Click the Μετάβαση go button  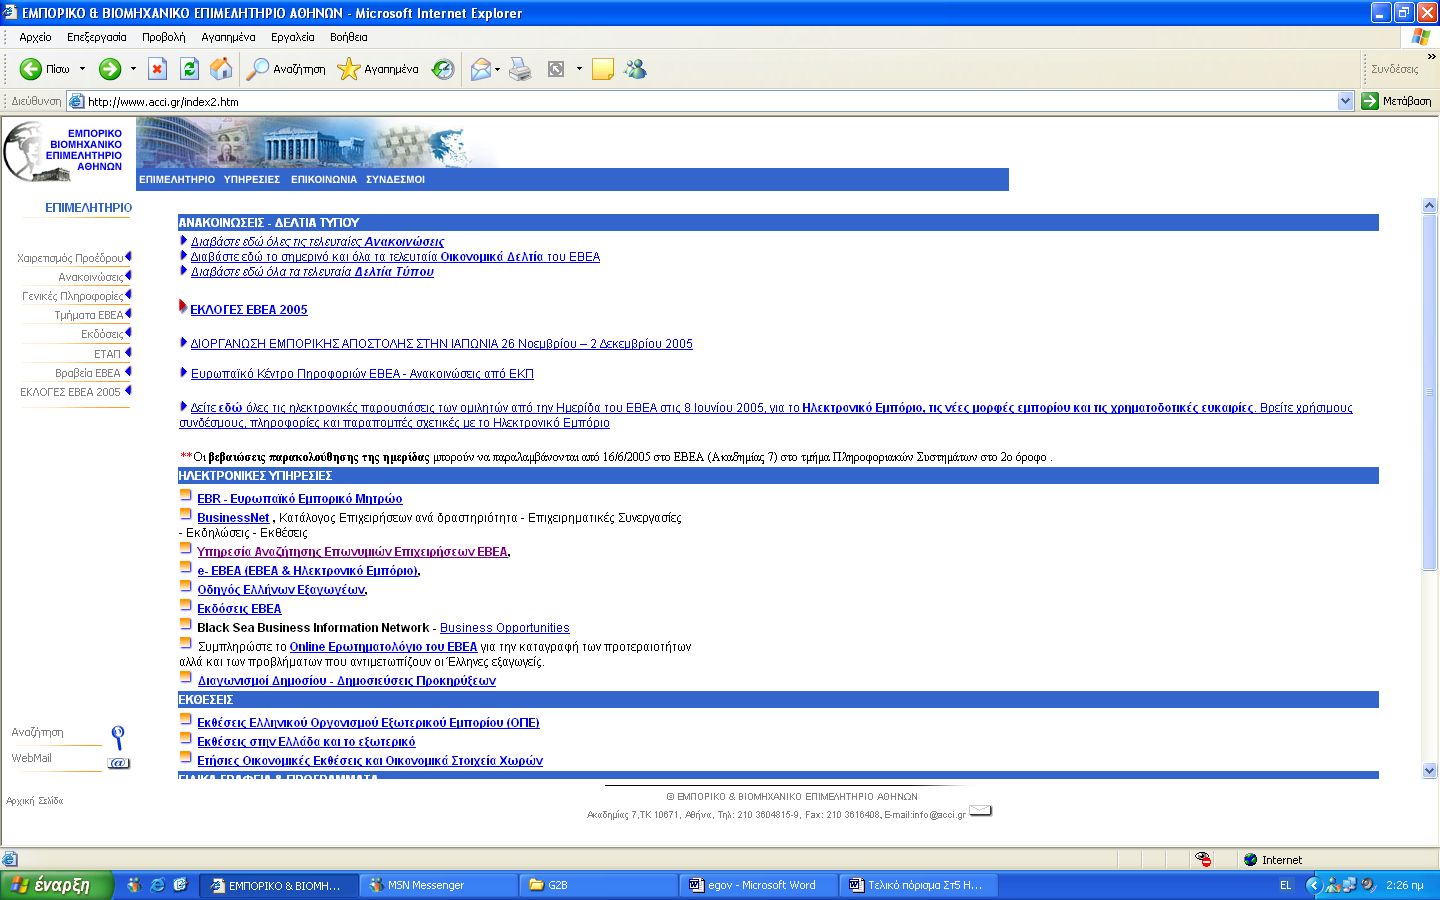[x=1396, y=101]
